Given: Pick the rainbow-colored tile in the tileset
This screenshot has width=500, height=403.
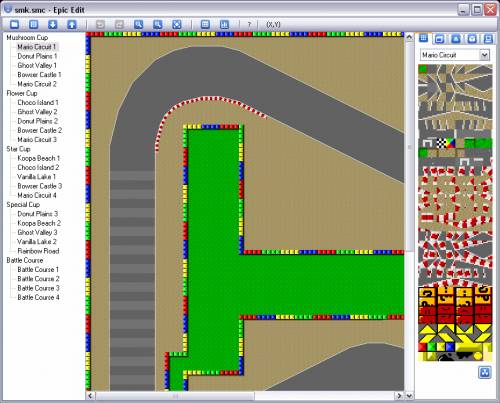Looking at the screenshot, I should click(x=451, y=143).
